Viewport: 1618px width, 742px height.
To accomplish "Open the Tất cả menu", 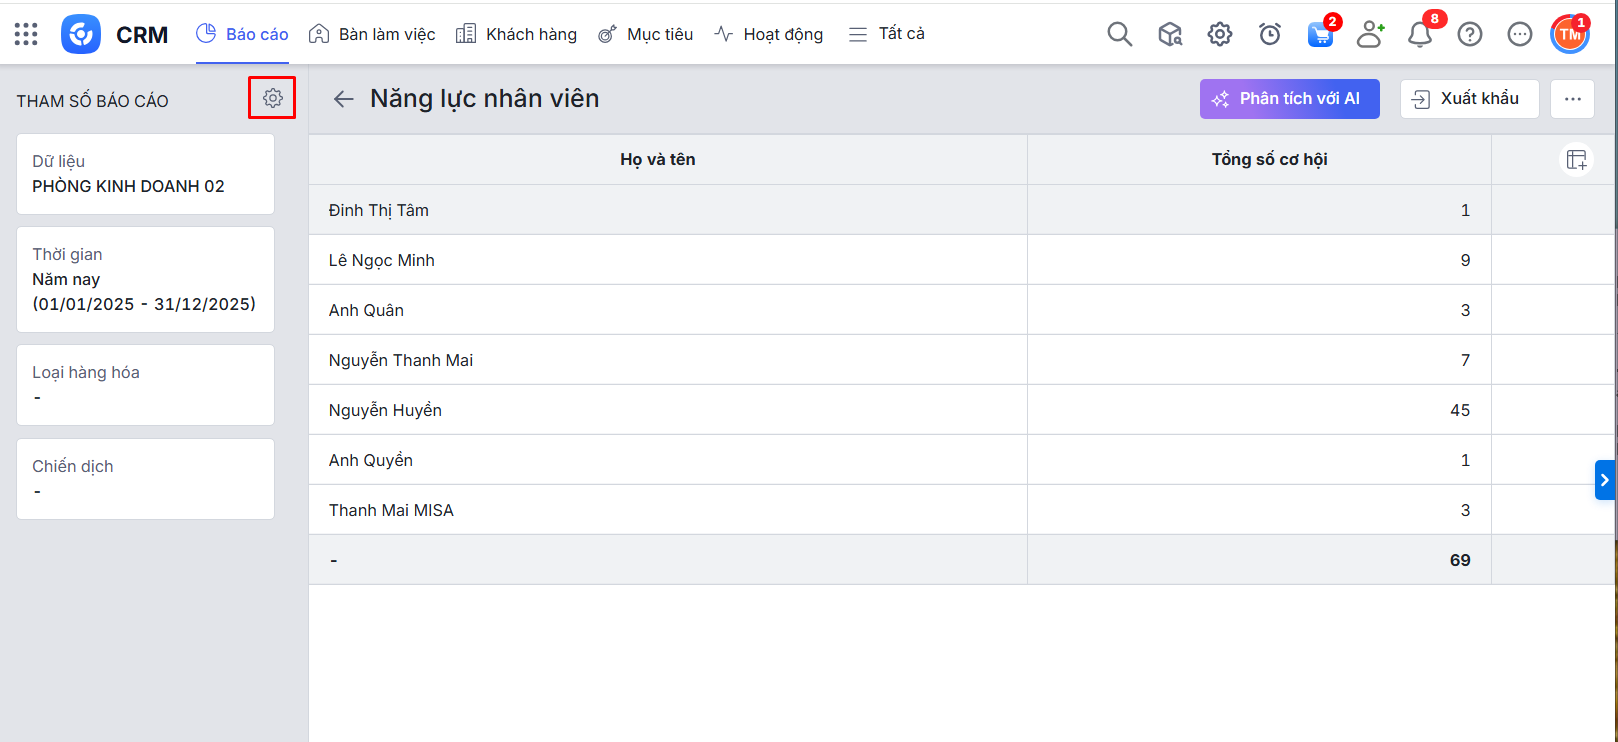I will click(x=886, y=34).
